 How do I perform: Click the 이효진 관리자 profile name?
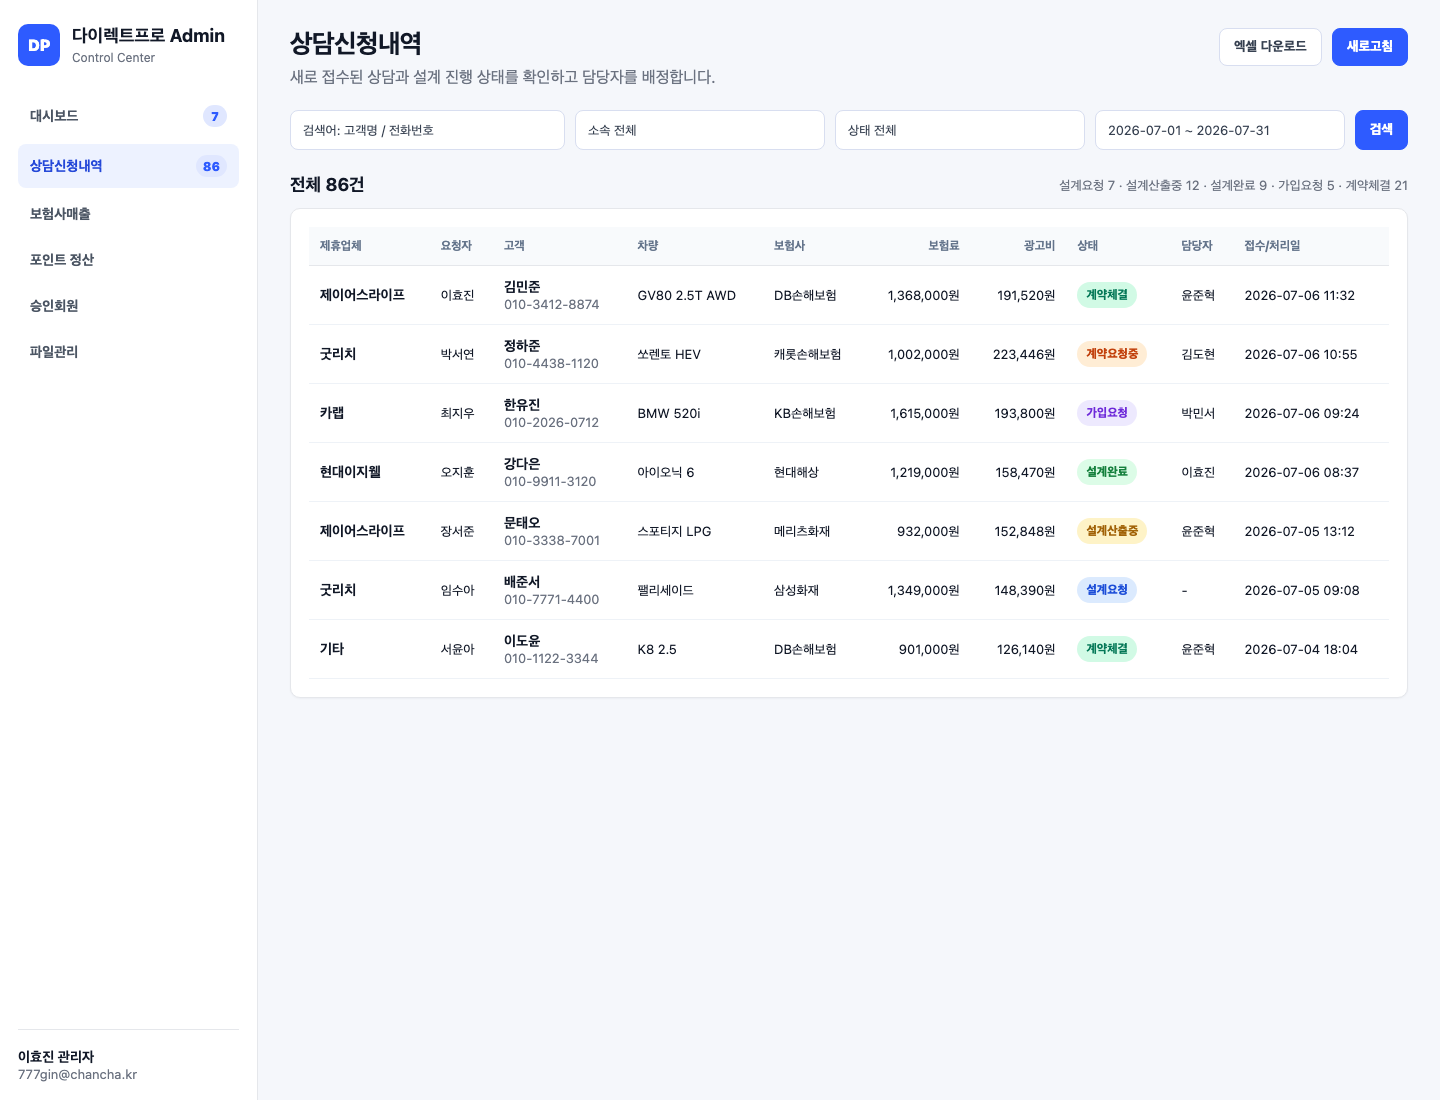[x=56, y=1057]
